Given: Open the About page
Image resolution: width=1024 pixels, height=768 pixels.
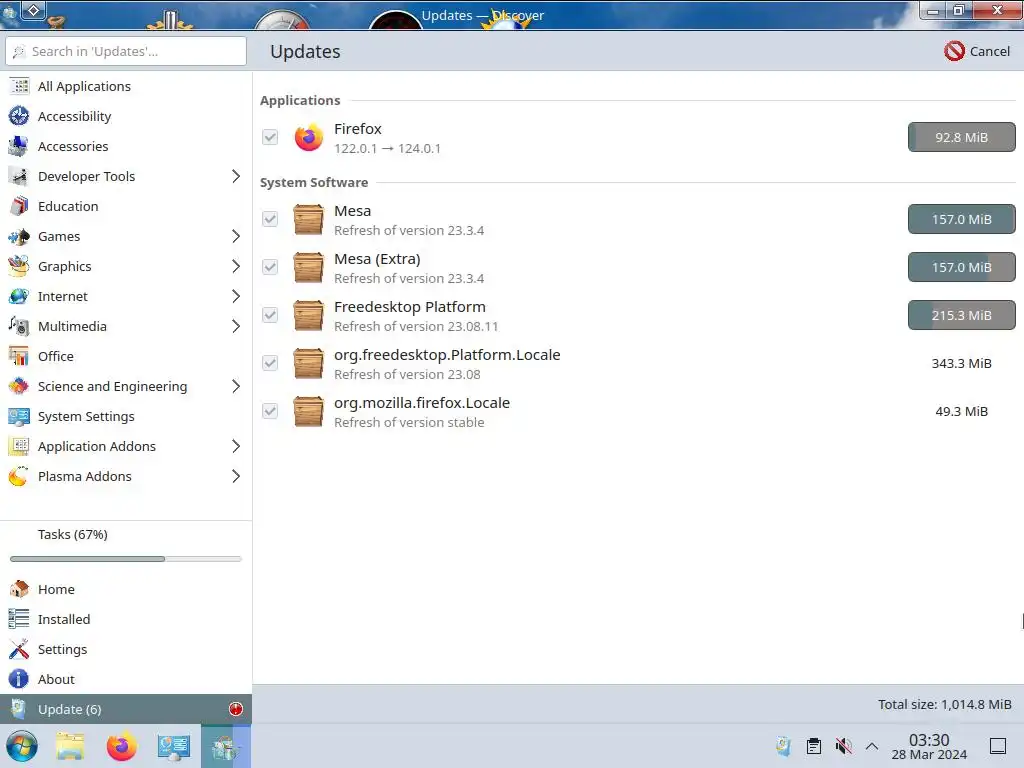Looking at the screenshot, I should tap(126, 679).
